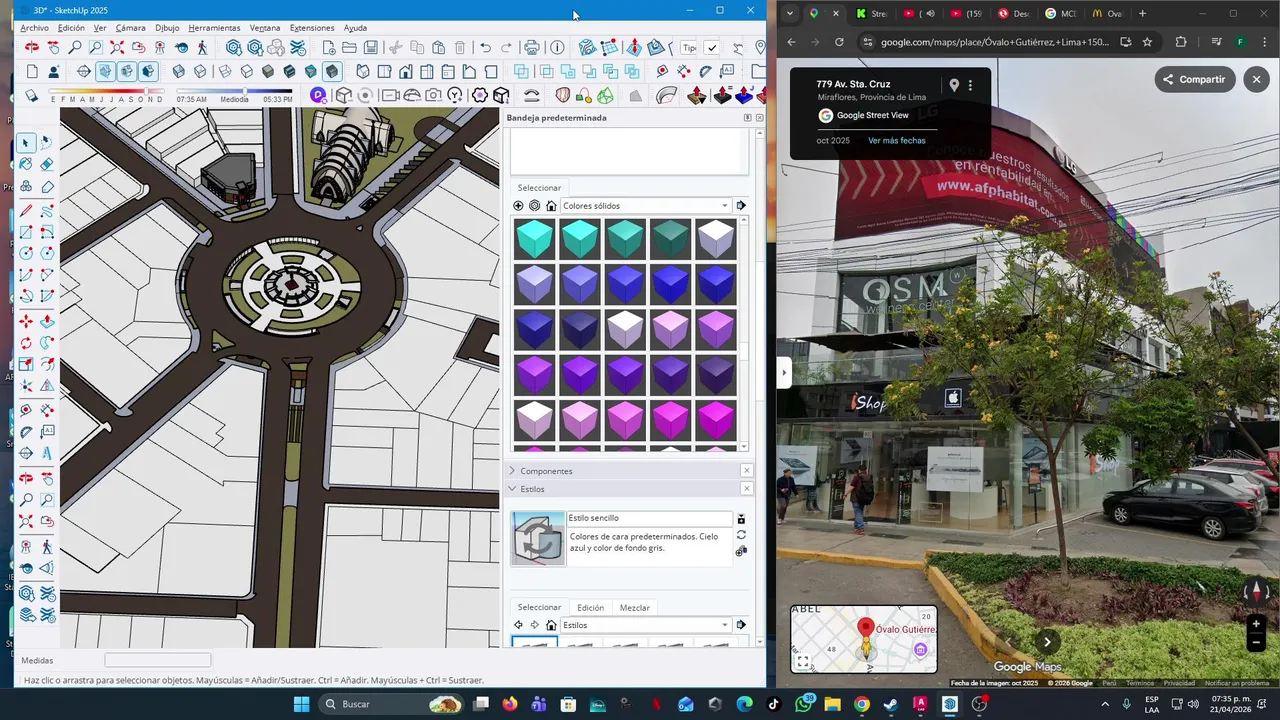
Task: Pick the Eraser tool in left toolbar
Action: [x=47, y=165]
